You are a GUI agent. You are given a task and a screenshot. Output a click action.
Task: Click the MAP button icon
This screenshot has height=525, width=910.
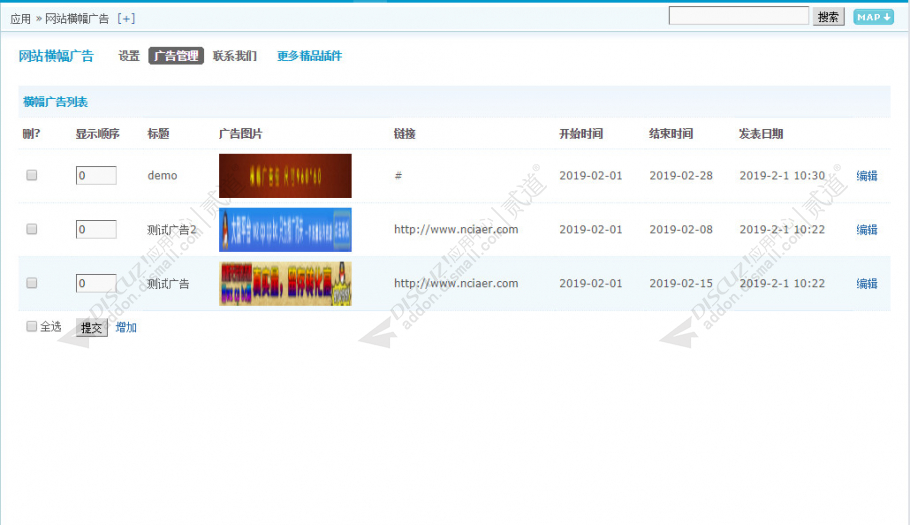873,17
